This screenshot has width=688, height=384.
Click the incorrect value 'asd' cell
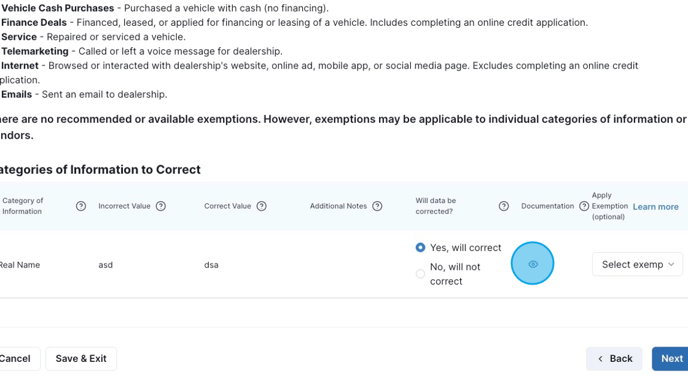pyautogui.click(x=105, y=265)
